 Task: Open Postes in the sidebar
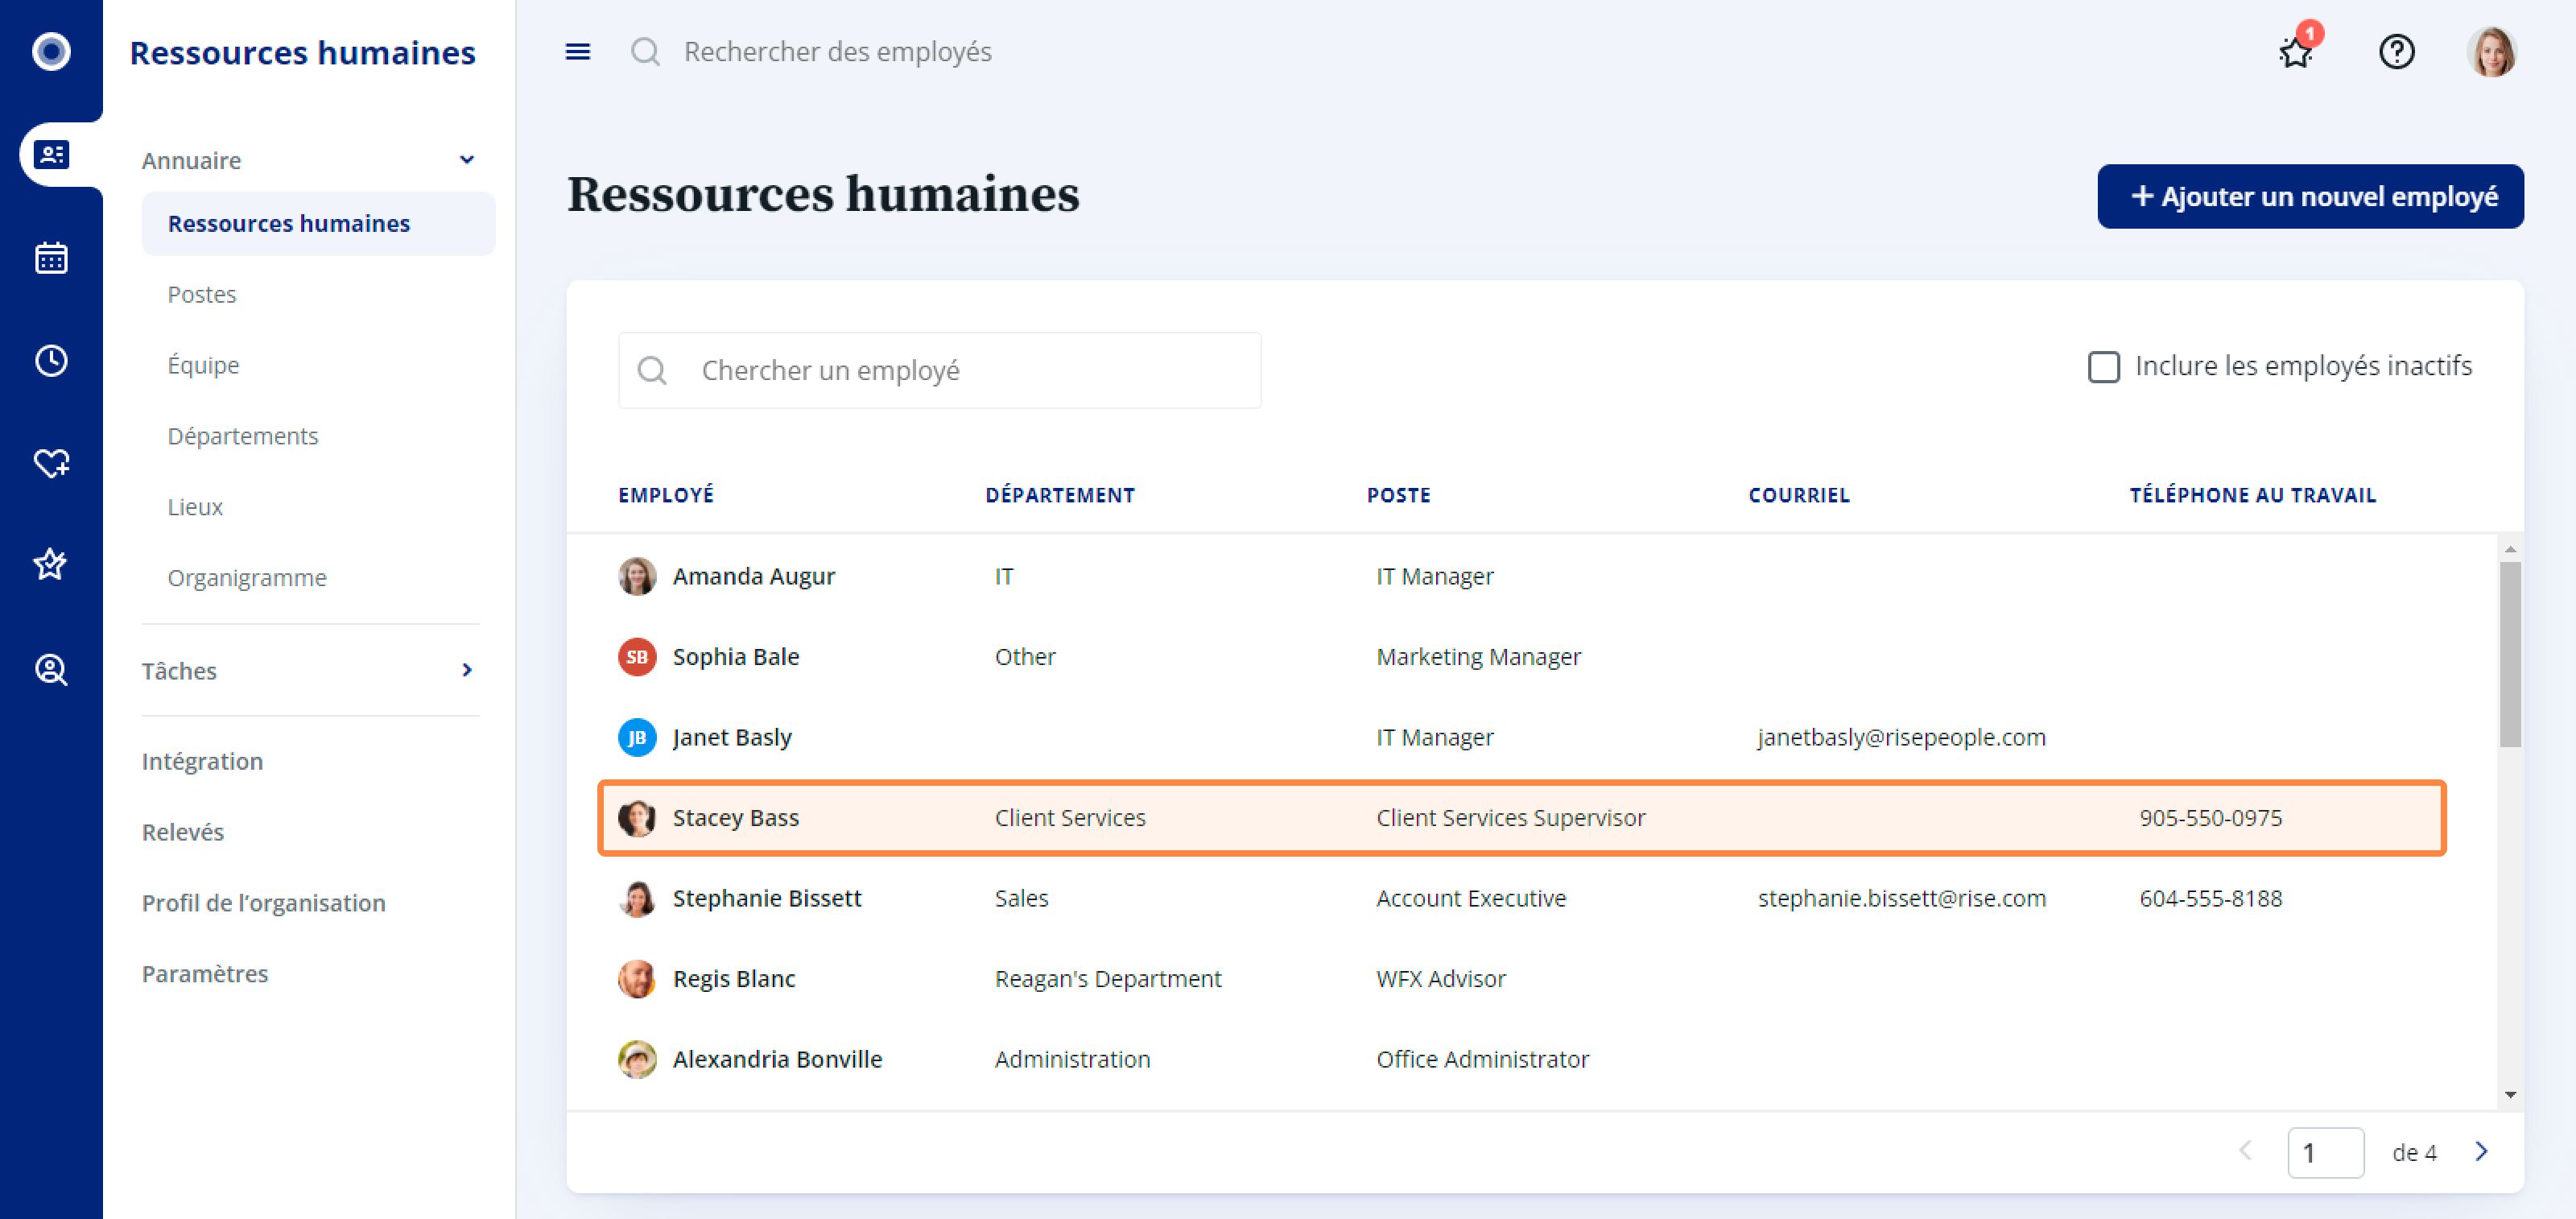coord(202,294)
